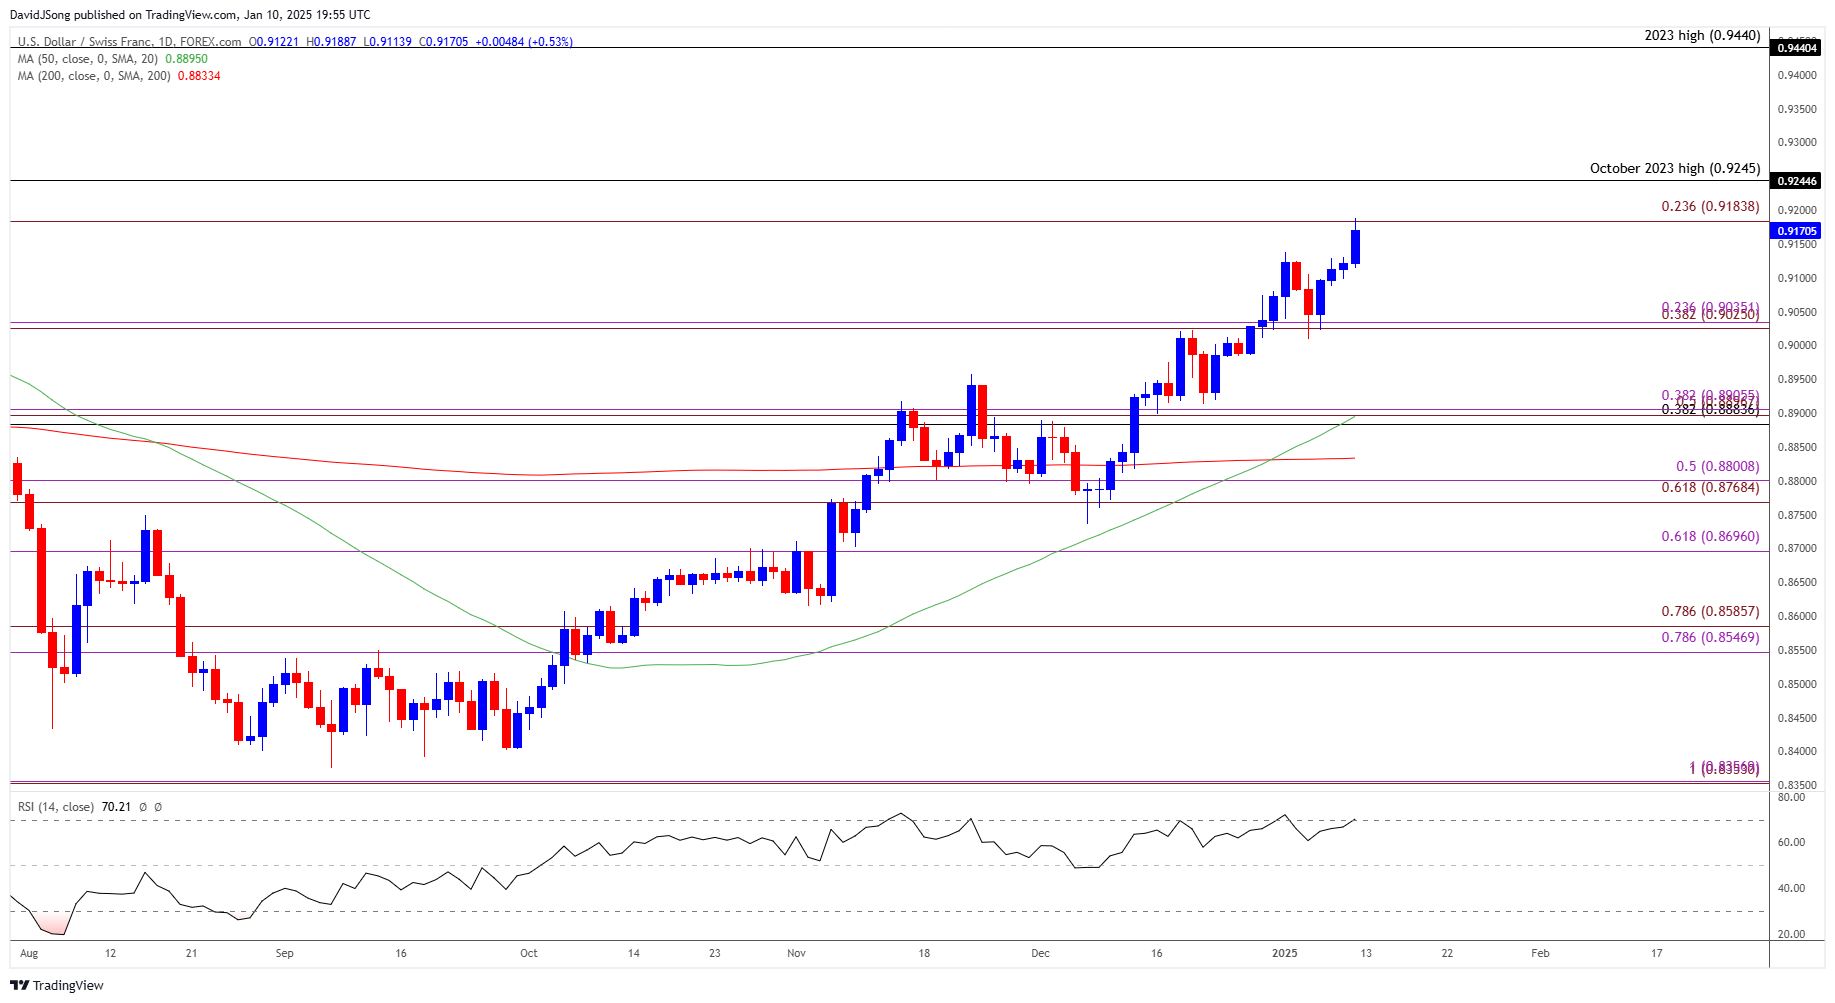
Task: Click the close value C0.91705 in header
Action: pos(443,42)
